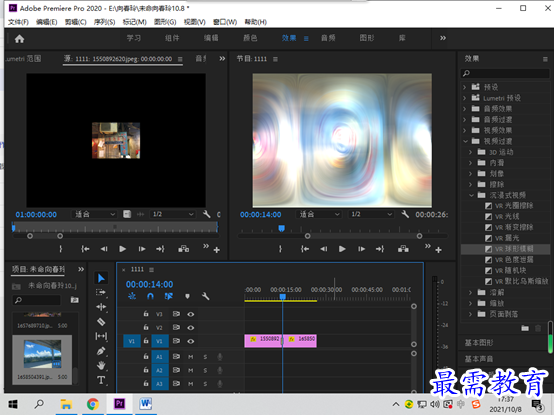554x415 pixels.
Task: Step back one frame in Source monitor
Action: tap(104, 249)
